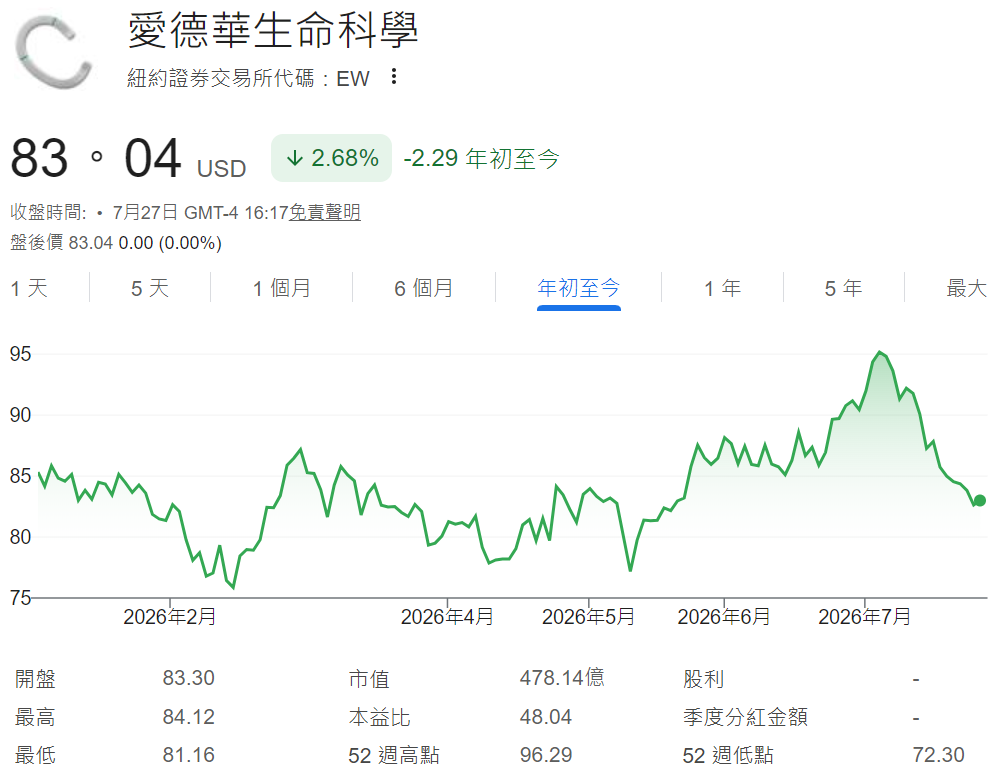
Task: Select the 5 天 time range tab
Action: pos(150,288)
